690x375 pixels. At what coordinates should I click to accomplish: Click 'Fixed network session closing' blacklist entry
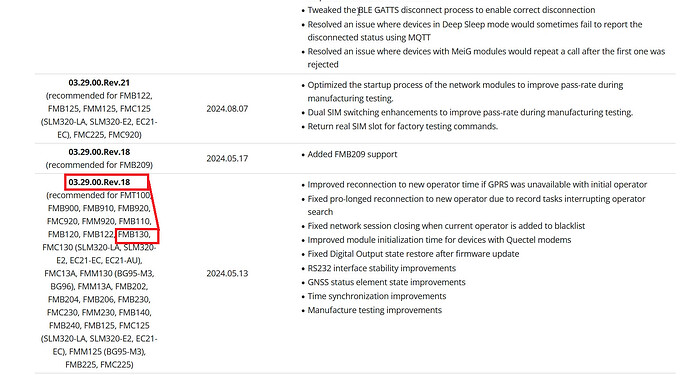[446, 226]
